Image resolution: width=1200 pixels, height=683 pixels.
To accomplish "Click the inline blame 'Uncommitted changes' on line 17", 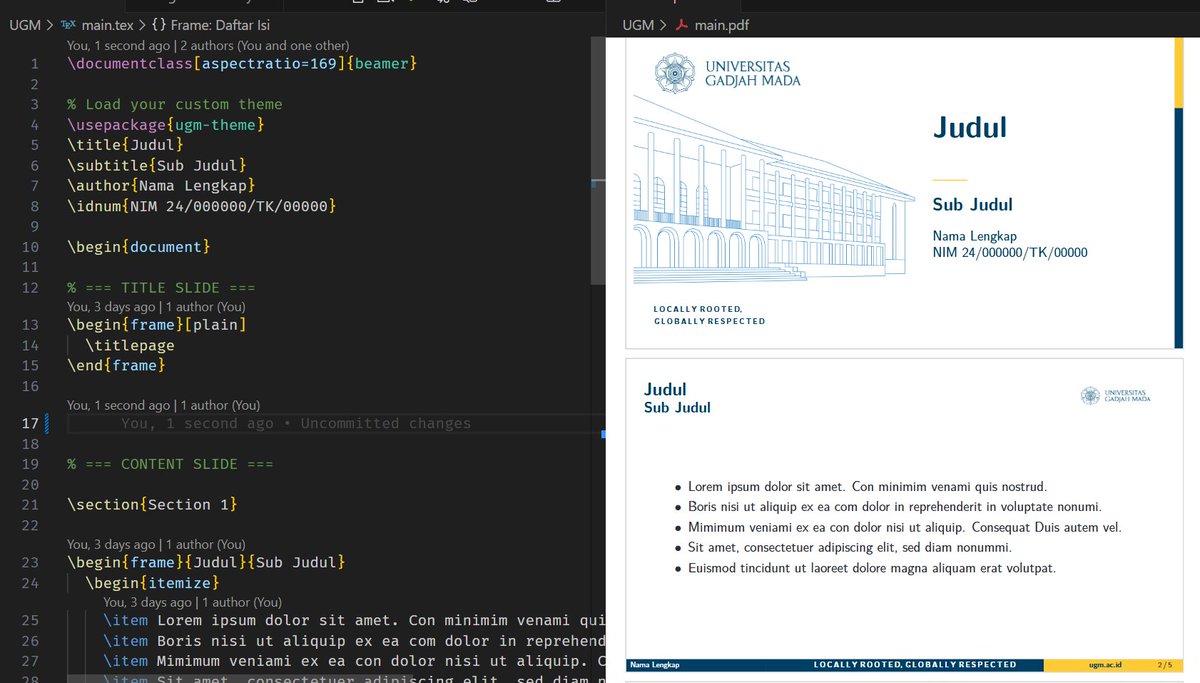I will tap(385, 423).
